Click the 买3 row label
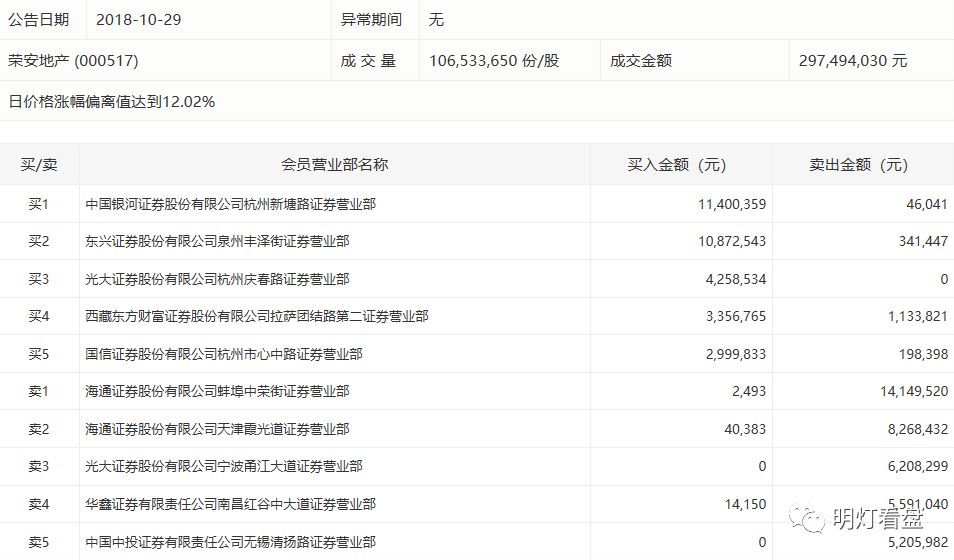 (x=38, y=279)
